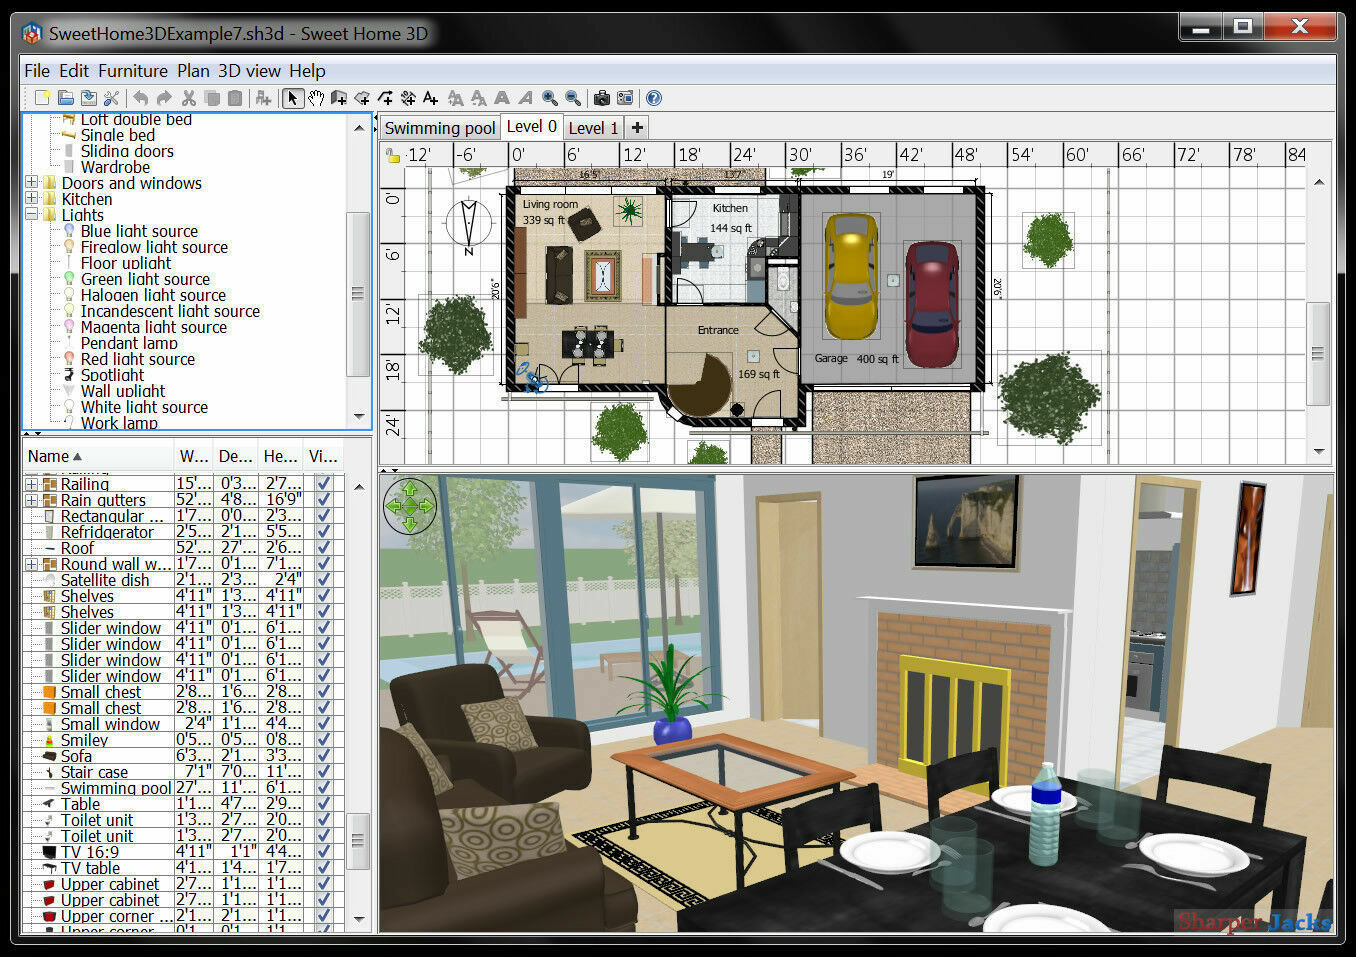The height and width of the screenshot is (957, 1356).
Task: Expand the Railing group in furniture list
Action: tap(32, 484)
